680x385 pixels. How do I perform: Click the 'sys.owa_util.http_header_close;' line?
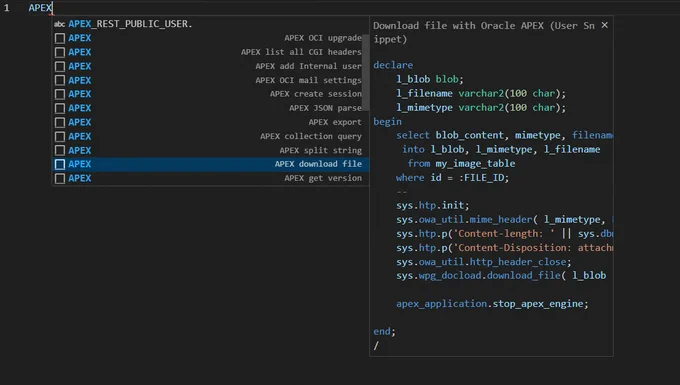(484, 262)
